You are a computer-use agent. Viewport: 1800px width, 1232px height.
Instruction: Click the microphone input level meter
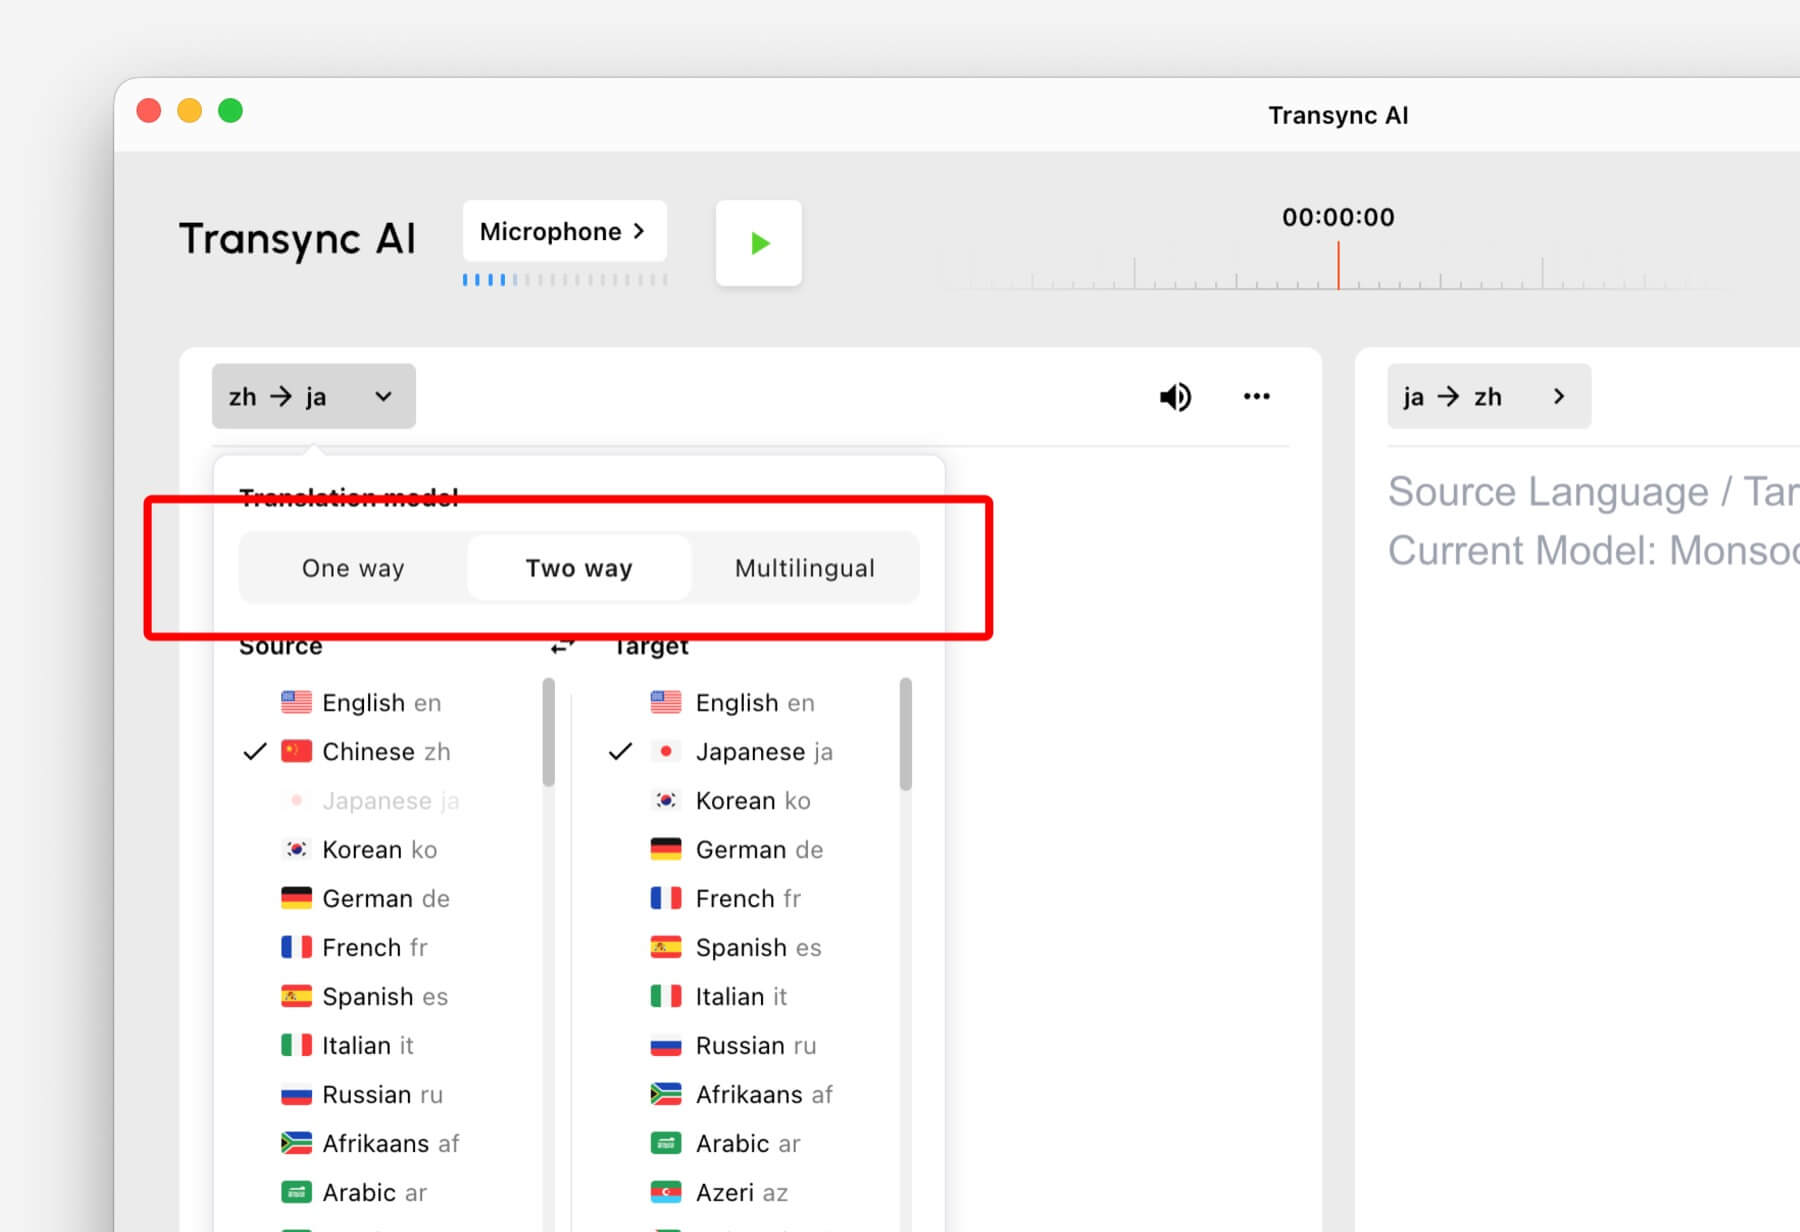point(564,280)
